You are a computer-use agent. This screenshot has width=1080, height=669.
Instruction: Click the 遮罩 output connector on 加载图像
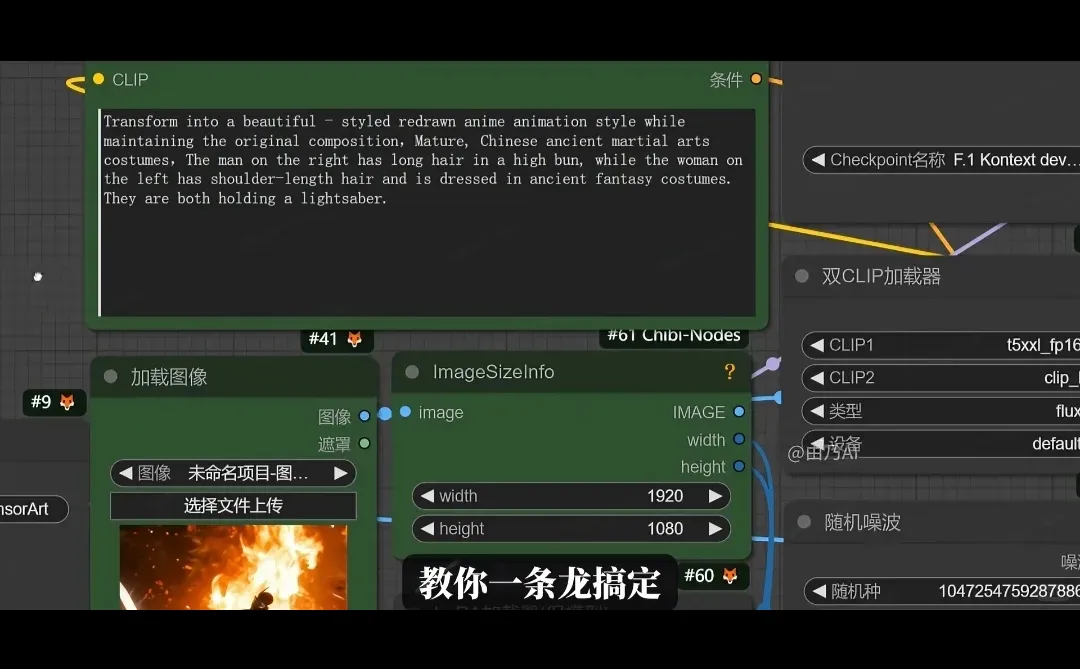[x=364, y=444]
